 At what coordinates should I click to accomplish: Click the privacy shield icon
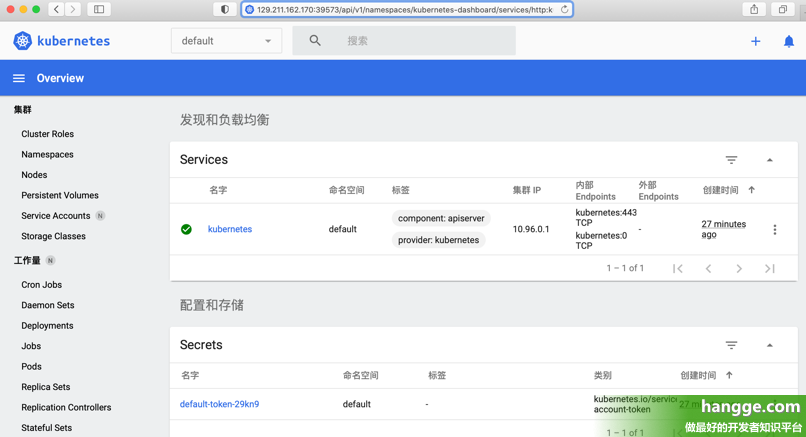point(225,9)
